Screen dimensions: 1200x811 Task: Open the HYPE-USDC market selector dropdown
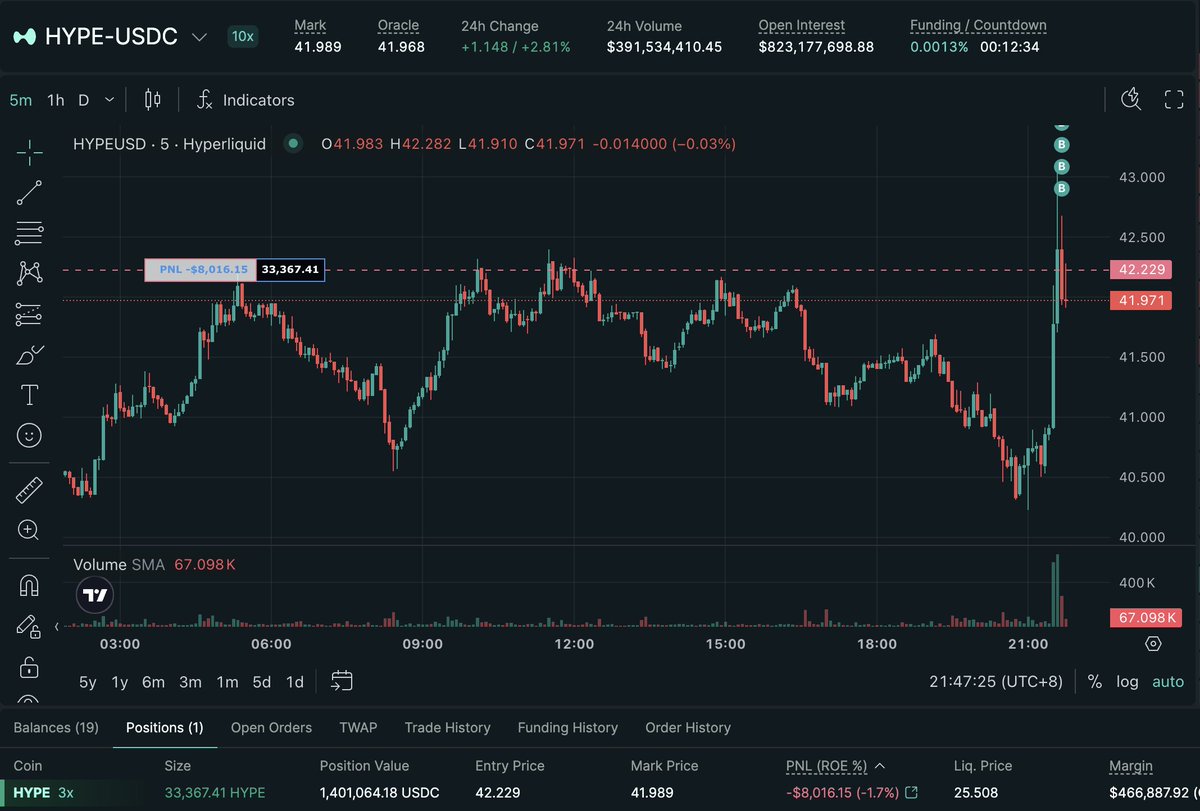tap(199, 37)
